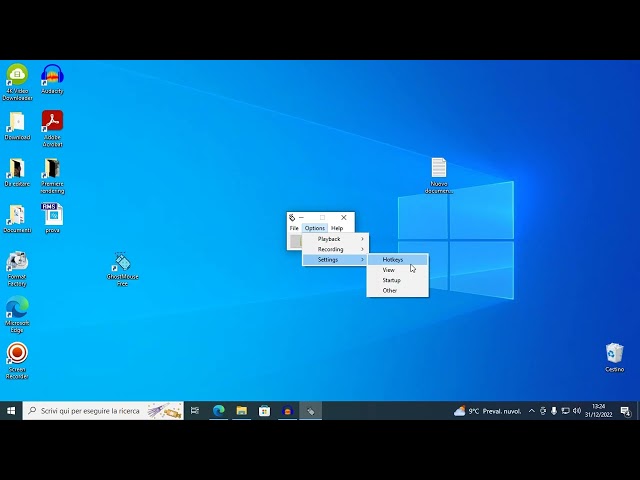Close the GhostMouse window

344,218
